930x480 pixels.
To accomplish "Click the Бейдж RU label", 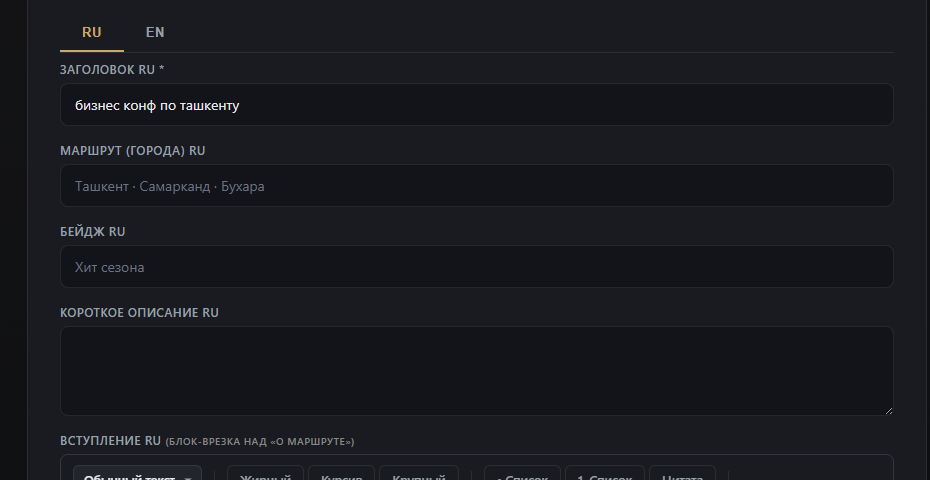I will pos(93,231).
